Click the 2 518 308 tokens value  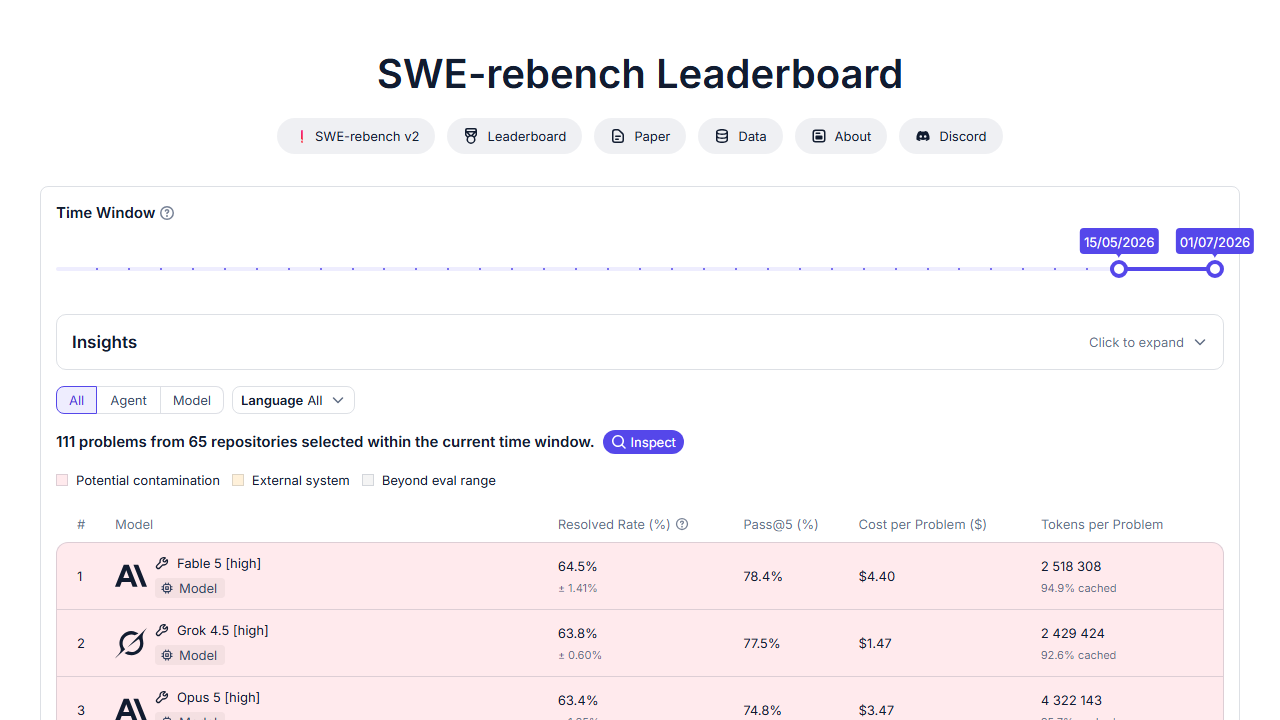(1071, 566)
